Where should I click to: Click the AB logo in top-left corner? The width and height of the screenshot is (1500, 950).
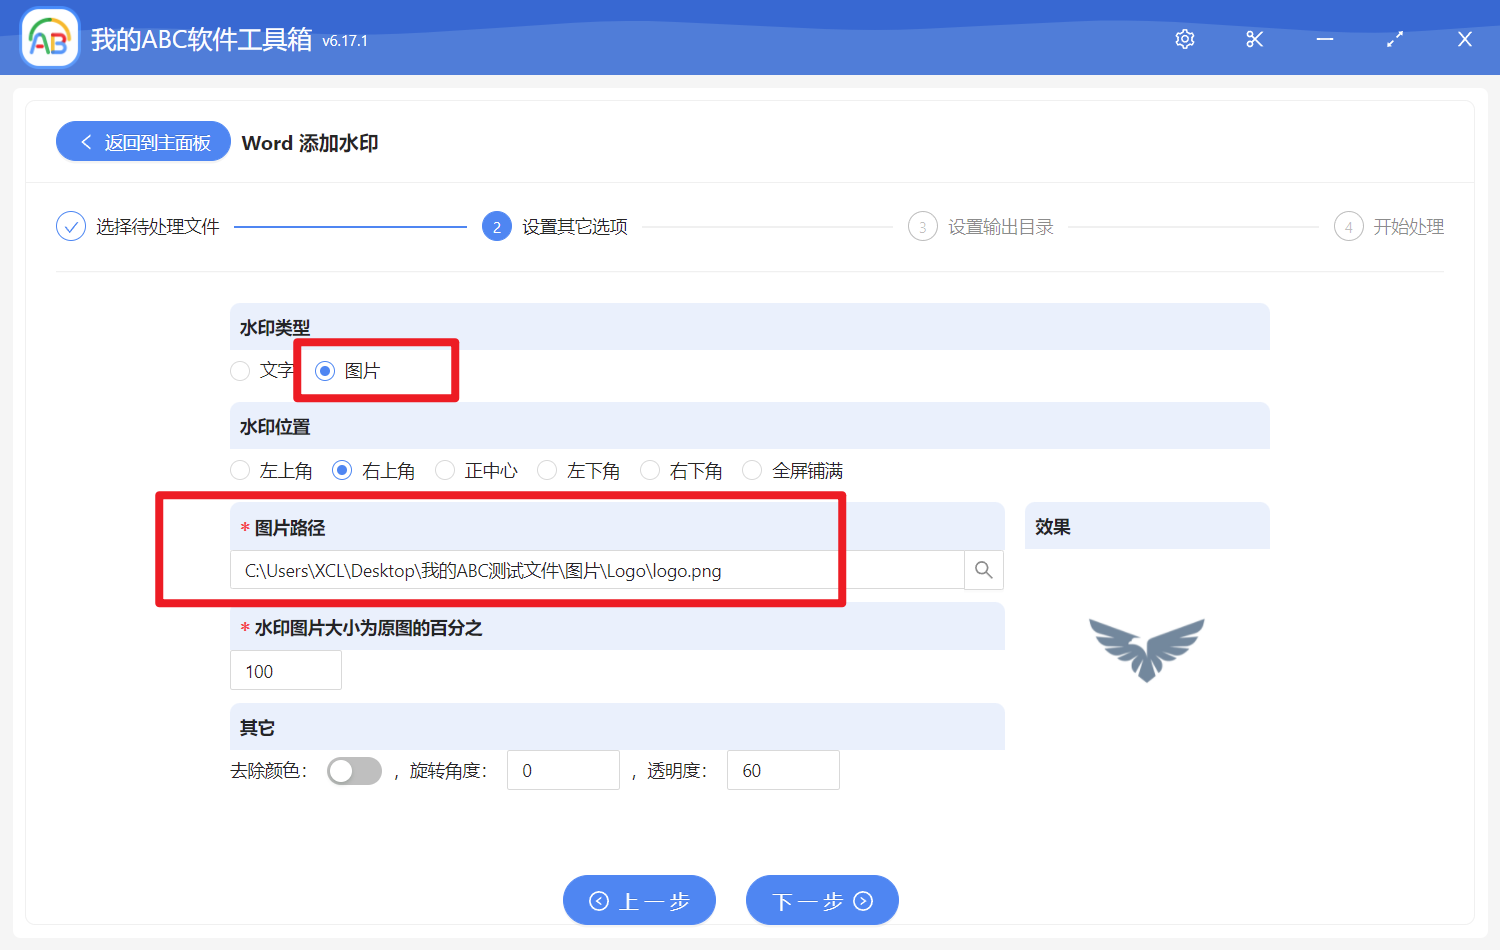(49, 37)
